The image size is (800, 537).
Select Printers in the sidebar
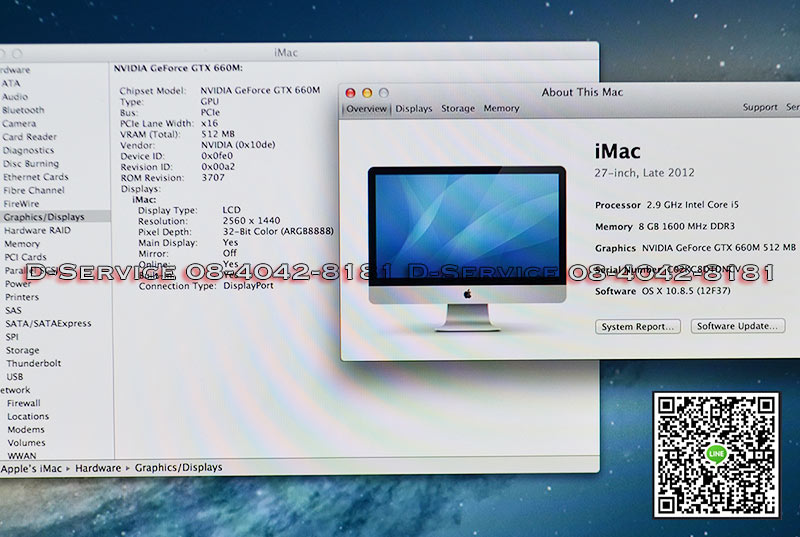22,297
